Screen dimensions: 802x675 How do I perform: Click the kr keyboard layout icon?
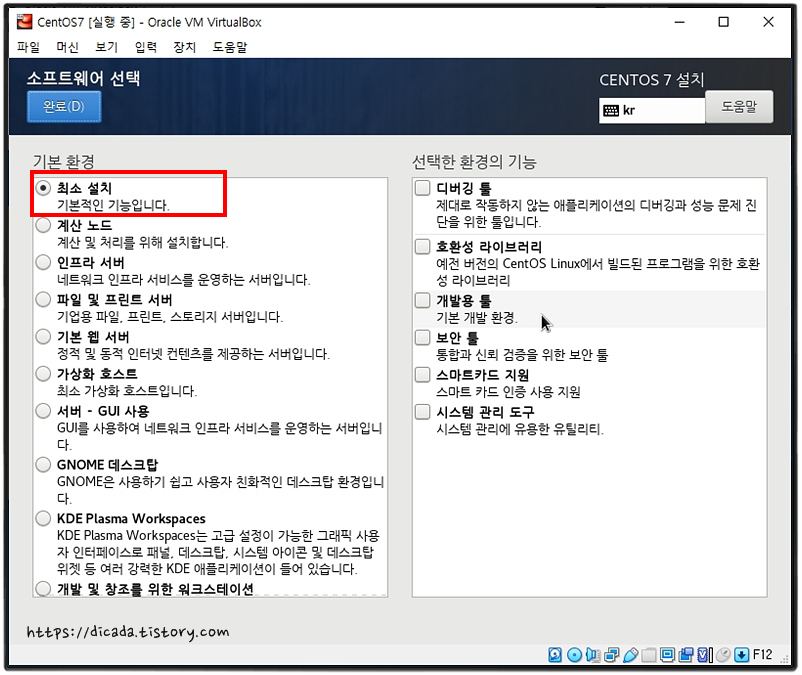coord(611,110)
